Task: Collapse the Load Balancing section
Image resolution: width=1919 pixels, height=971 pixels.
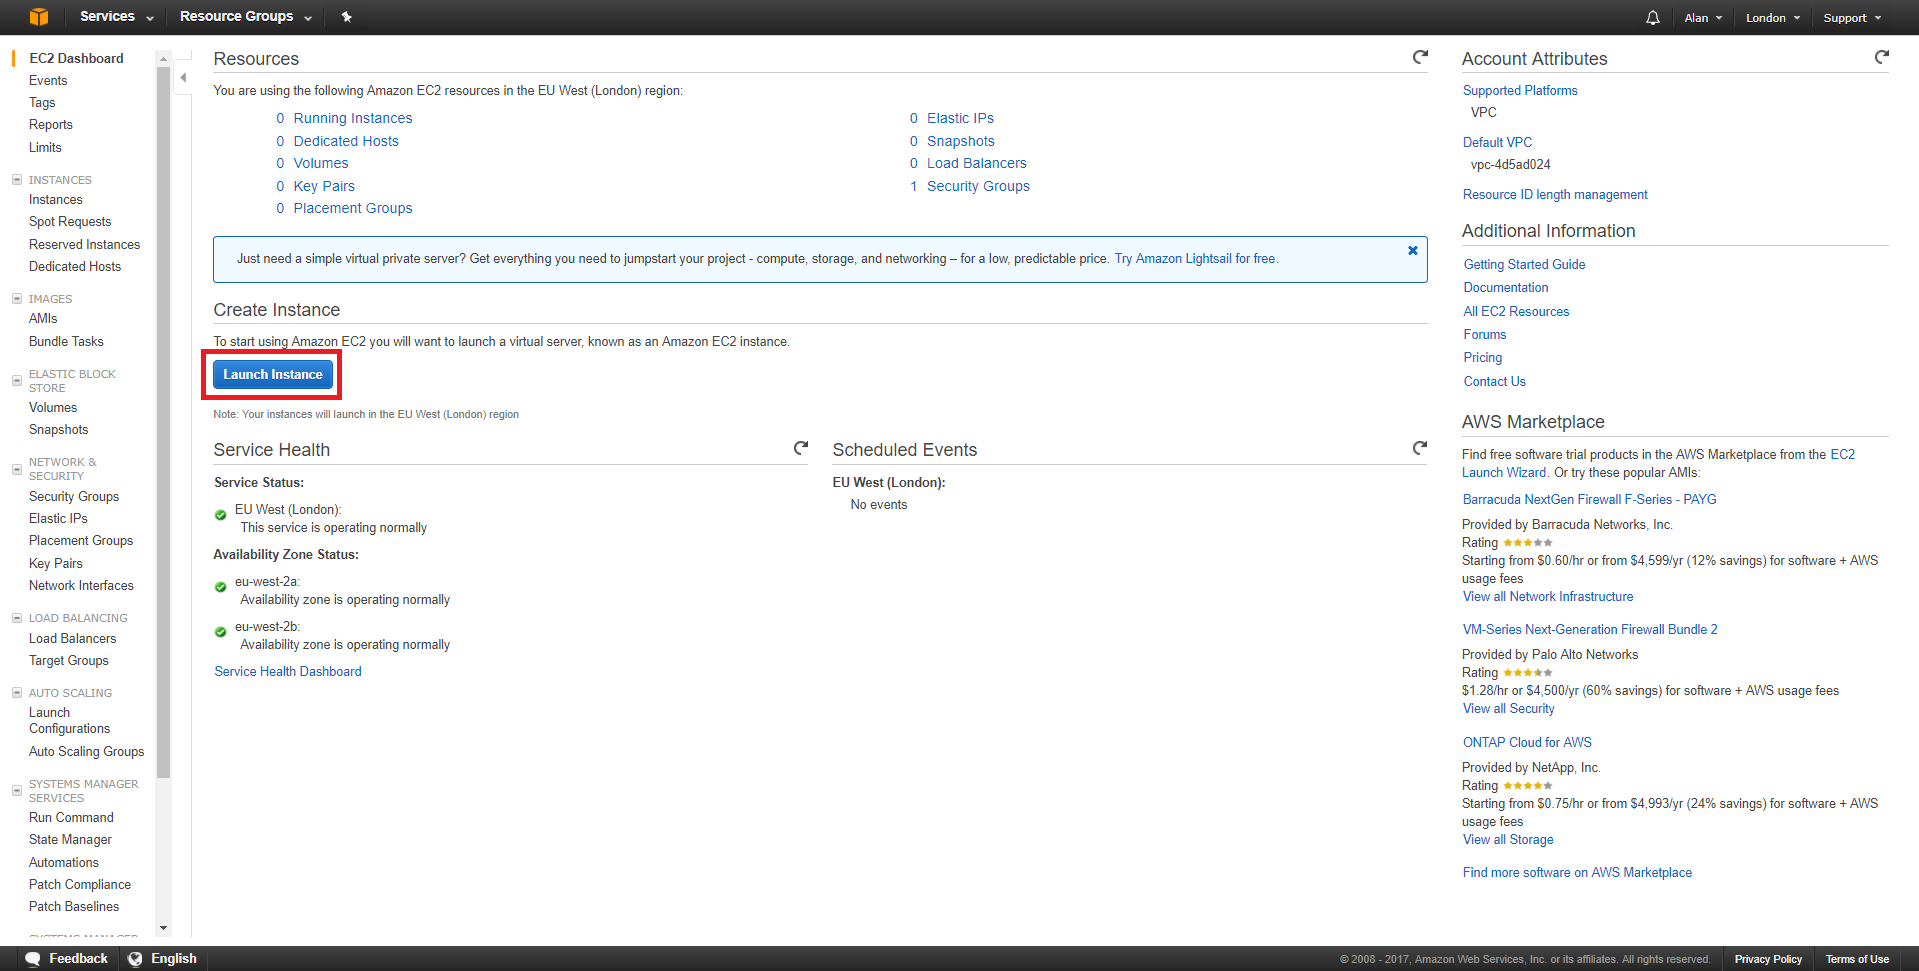Action: [16, 618]
